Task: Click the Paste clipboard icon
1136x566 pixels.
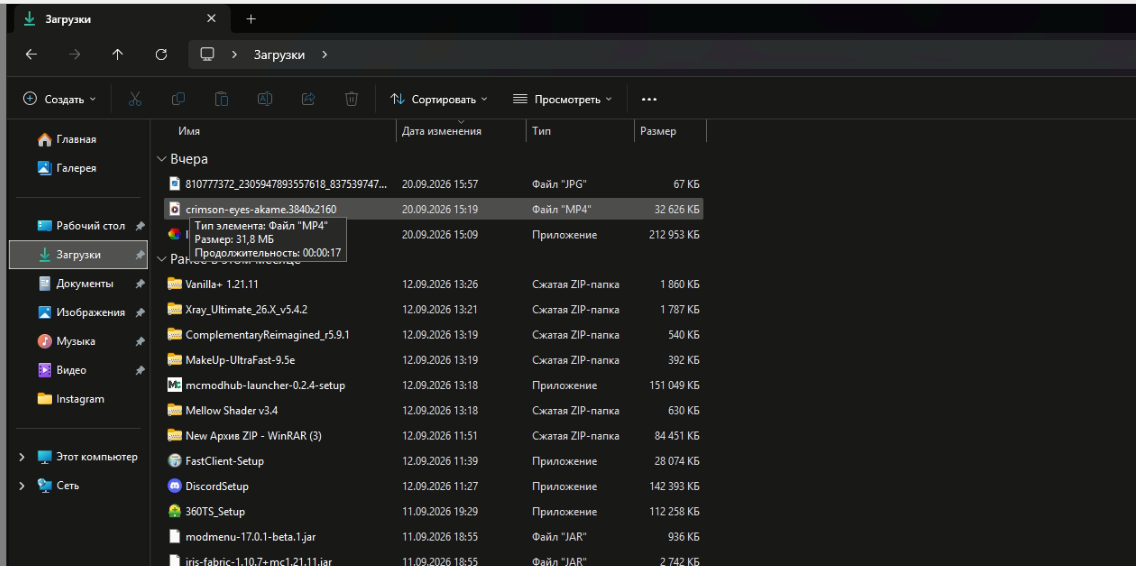Action: (222, 99)
